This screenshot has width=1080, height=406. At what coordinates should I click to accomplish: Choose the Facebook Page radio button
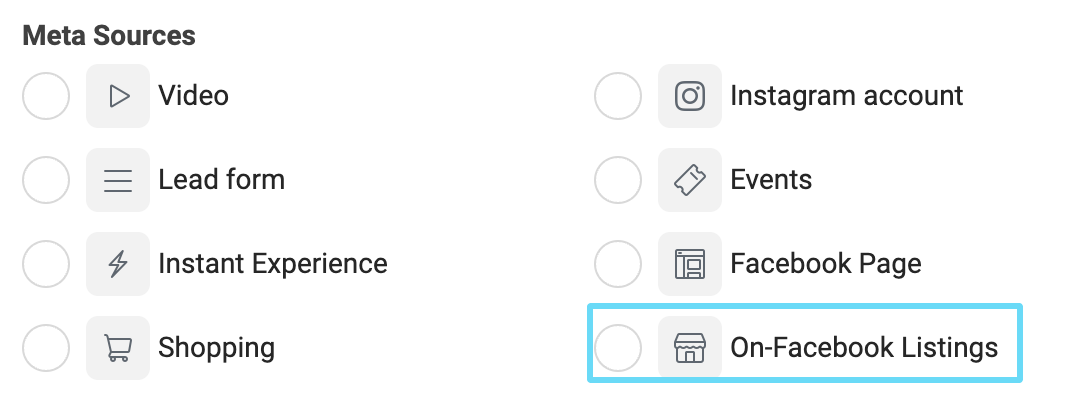[618, 264]
